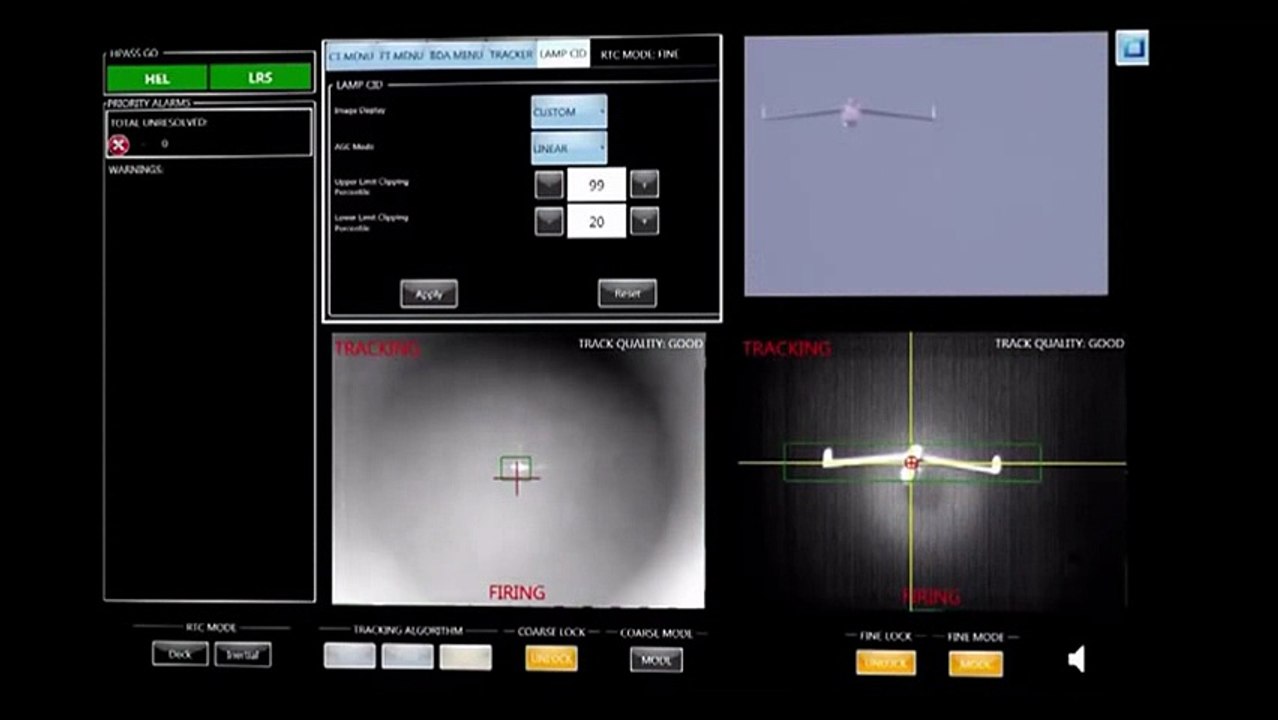Viewport: 1278px width, 720px height.
Task: Toggle the green HEL status button
Action: (x=157, y=78)
